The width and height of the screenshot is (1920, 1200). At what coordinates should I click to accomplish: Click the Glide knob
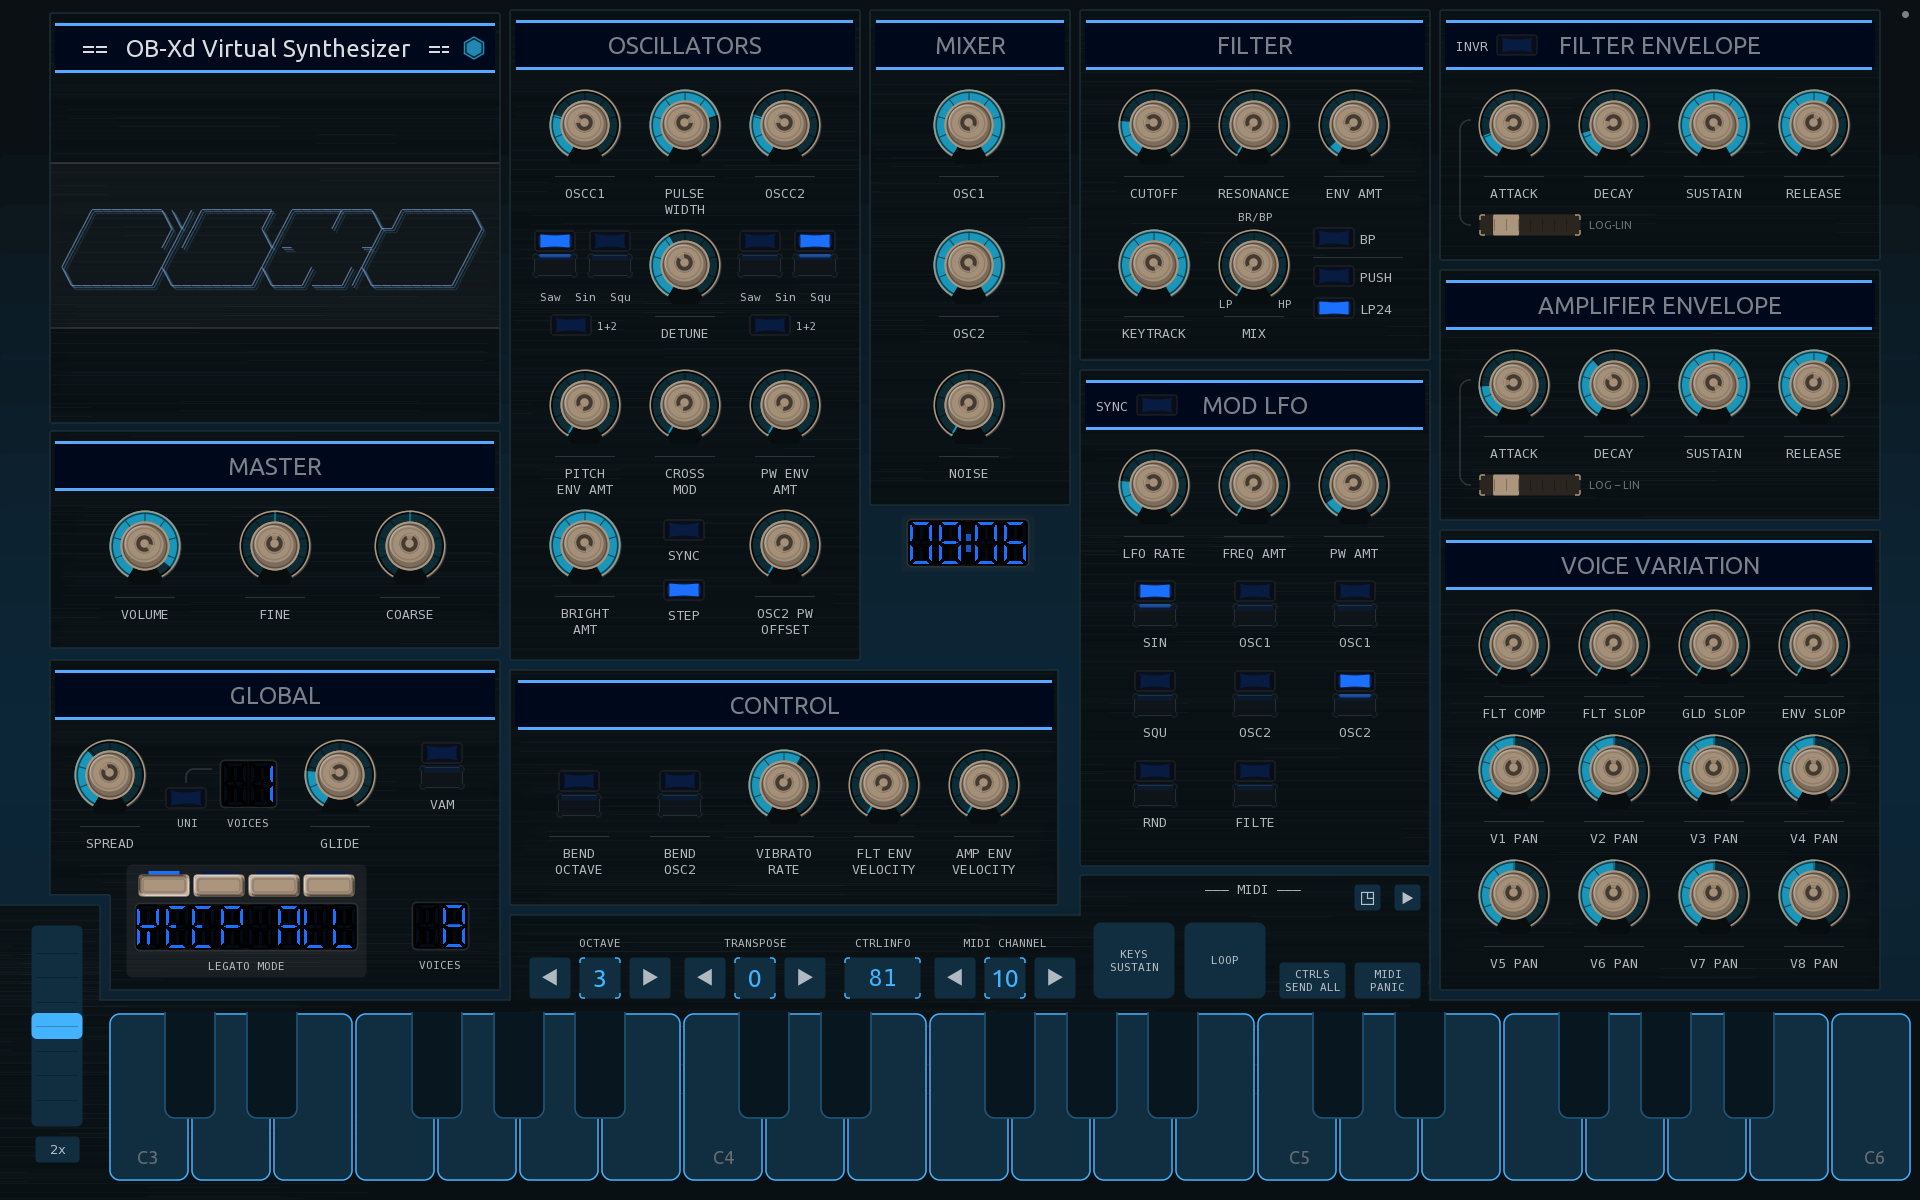pyautogui.click(x=340, y=775)
